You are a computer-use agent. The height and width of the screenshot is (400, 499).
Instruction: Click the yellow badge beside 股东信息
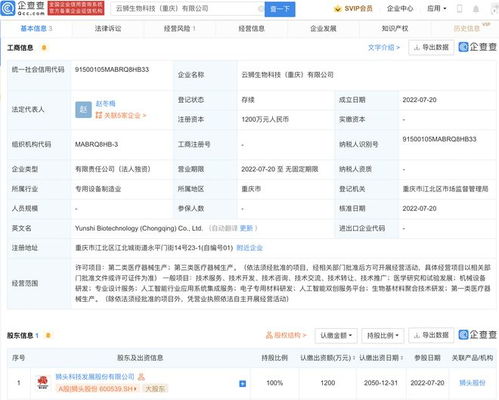point(48,335)
